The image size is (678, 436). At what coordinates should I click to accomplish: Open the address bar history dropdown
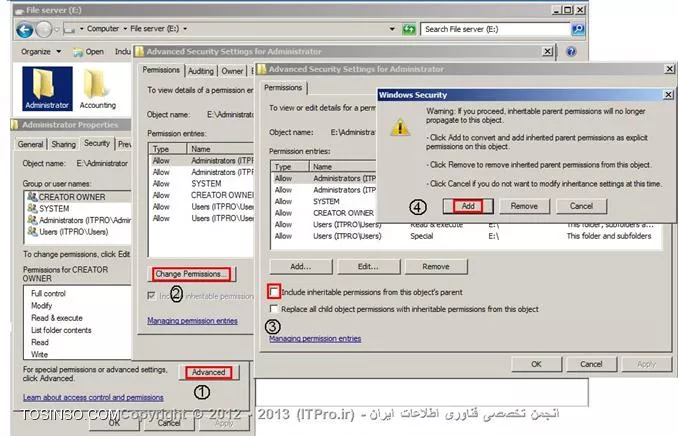pos(392,29)
